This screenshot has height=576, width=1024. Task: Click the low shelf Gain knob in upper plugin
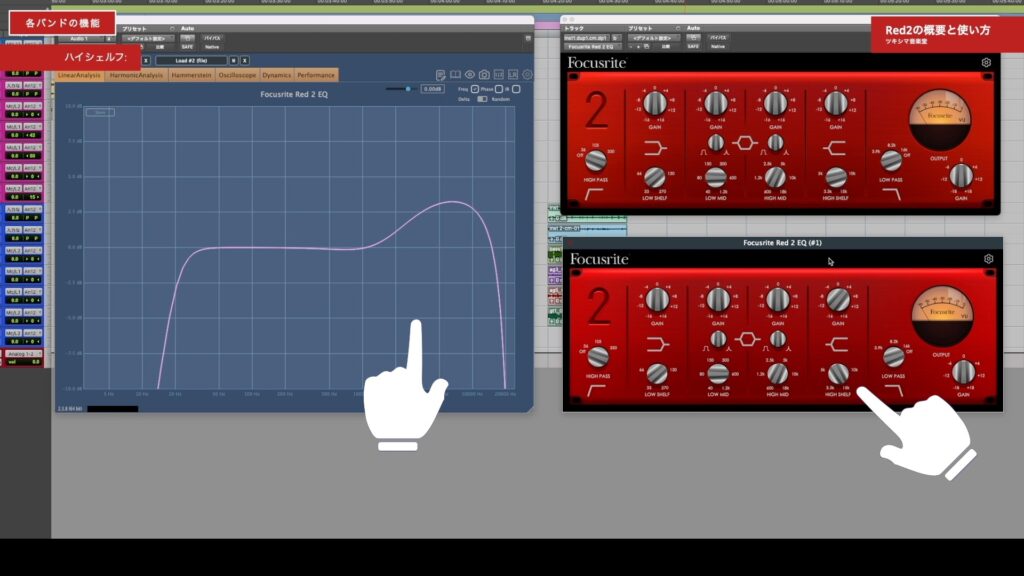[655, 103]
